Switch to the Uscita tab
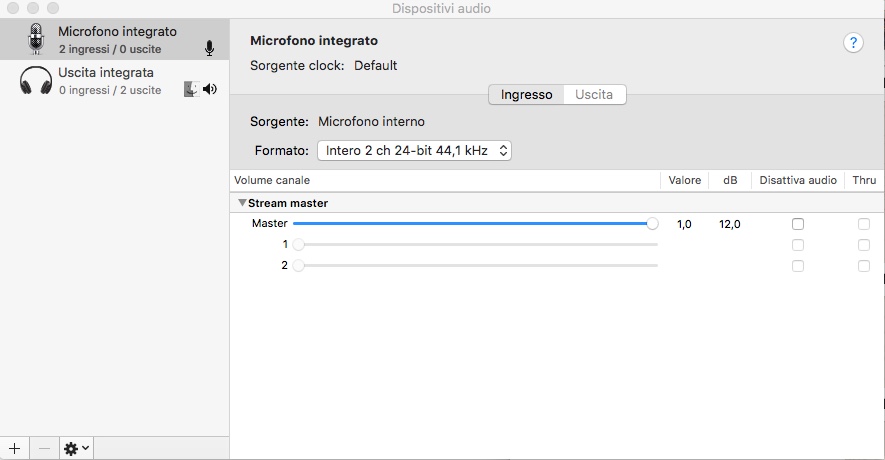The height and width of the screenshot is (460, 885). click(594, 94)
